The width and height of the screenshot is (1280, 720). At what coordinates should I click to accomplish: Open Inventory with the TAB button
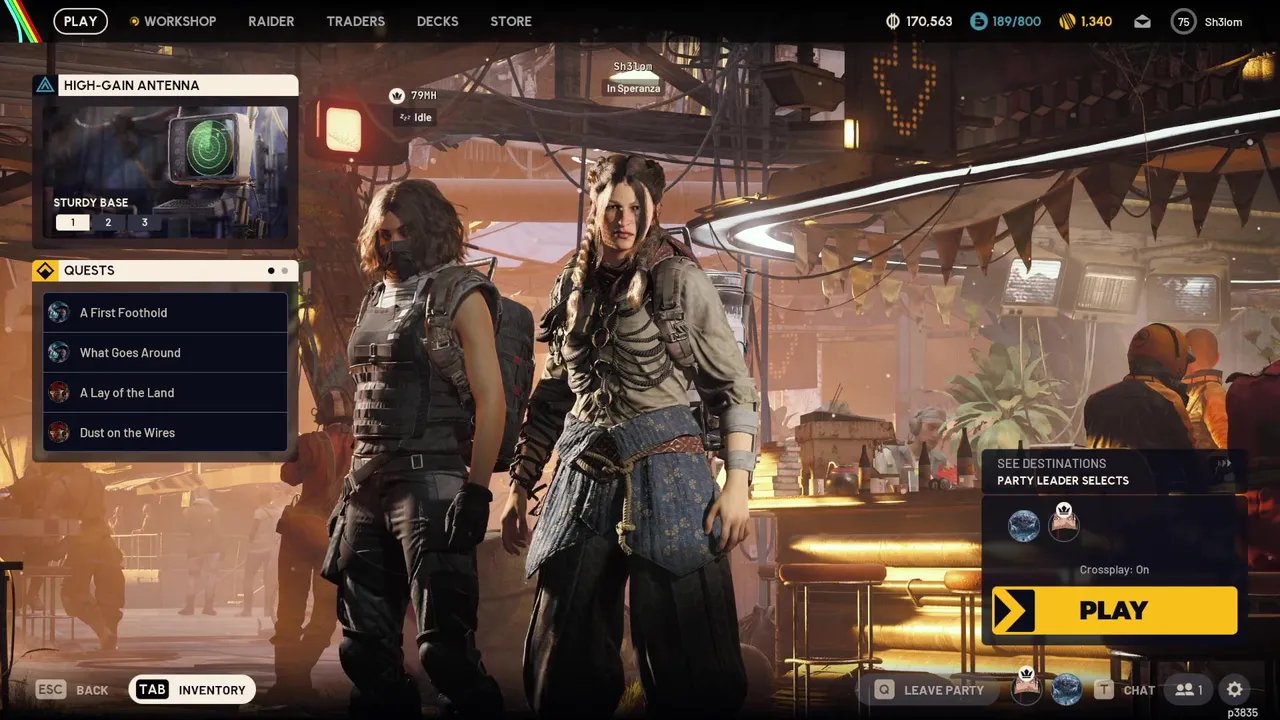pyautogui.click(x=192, y=689)
